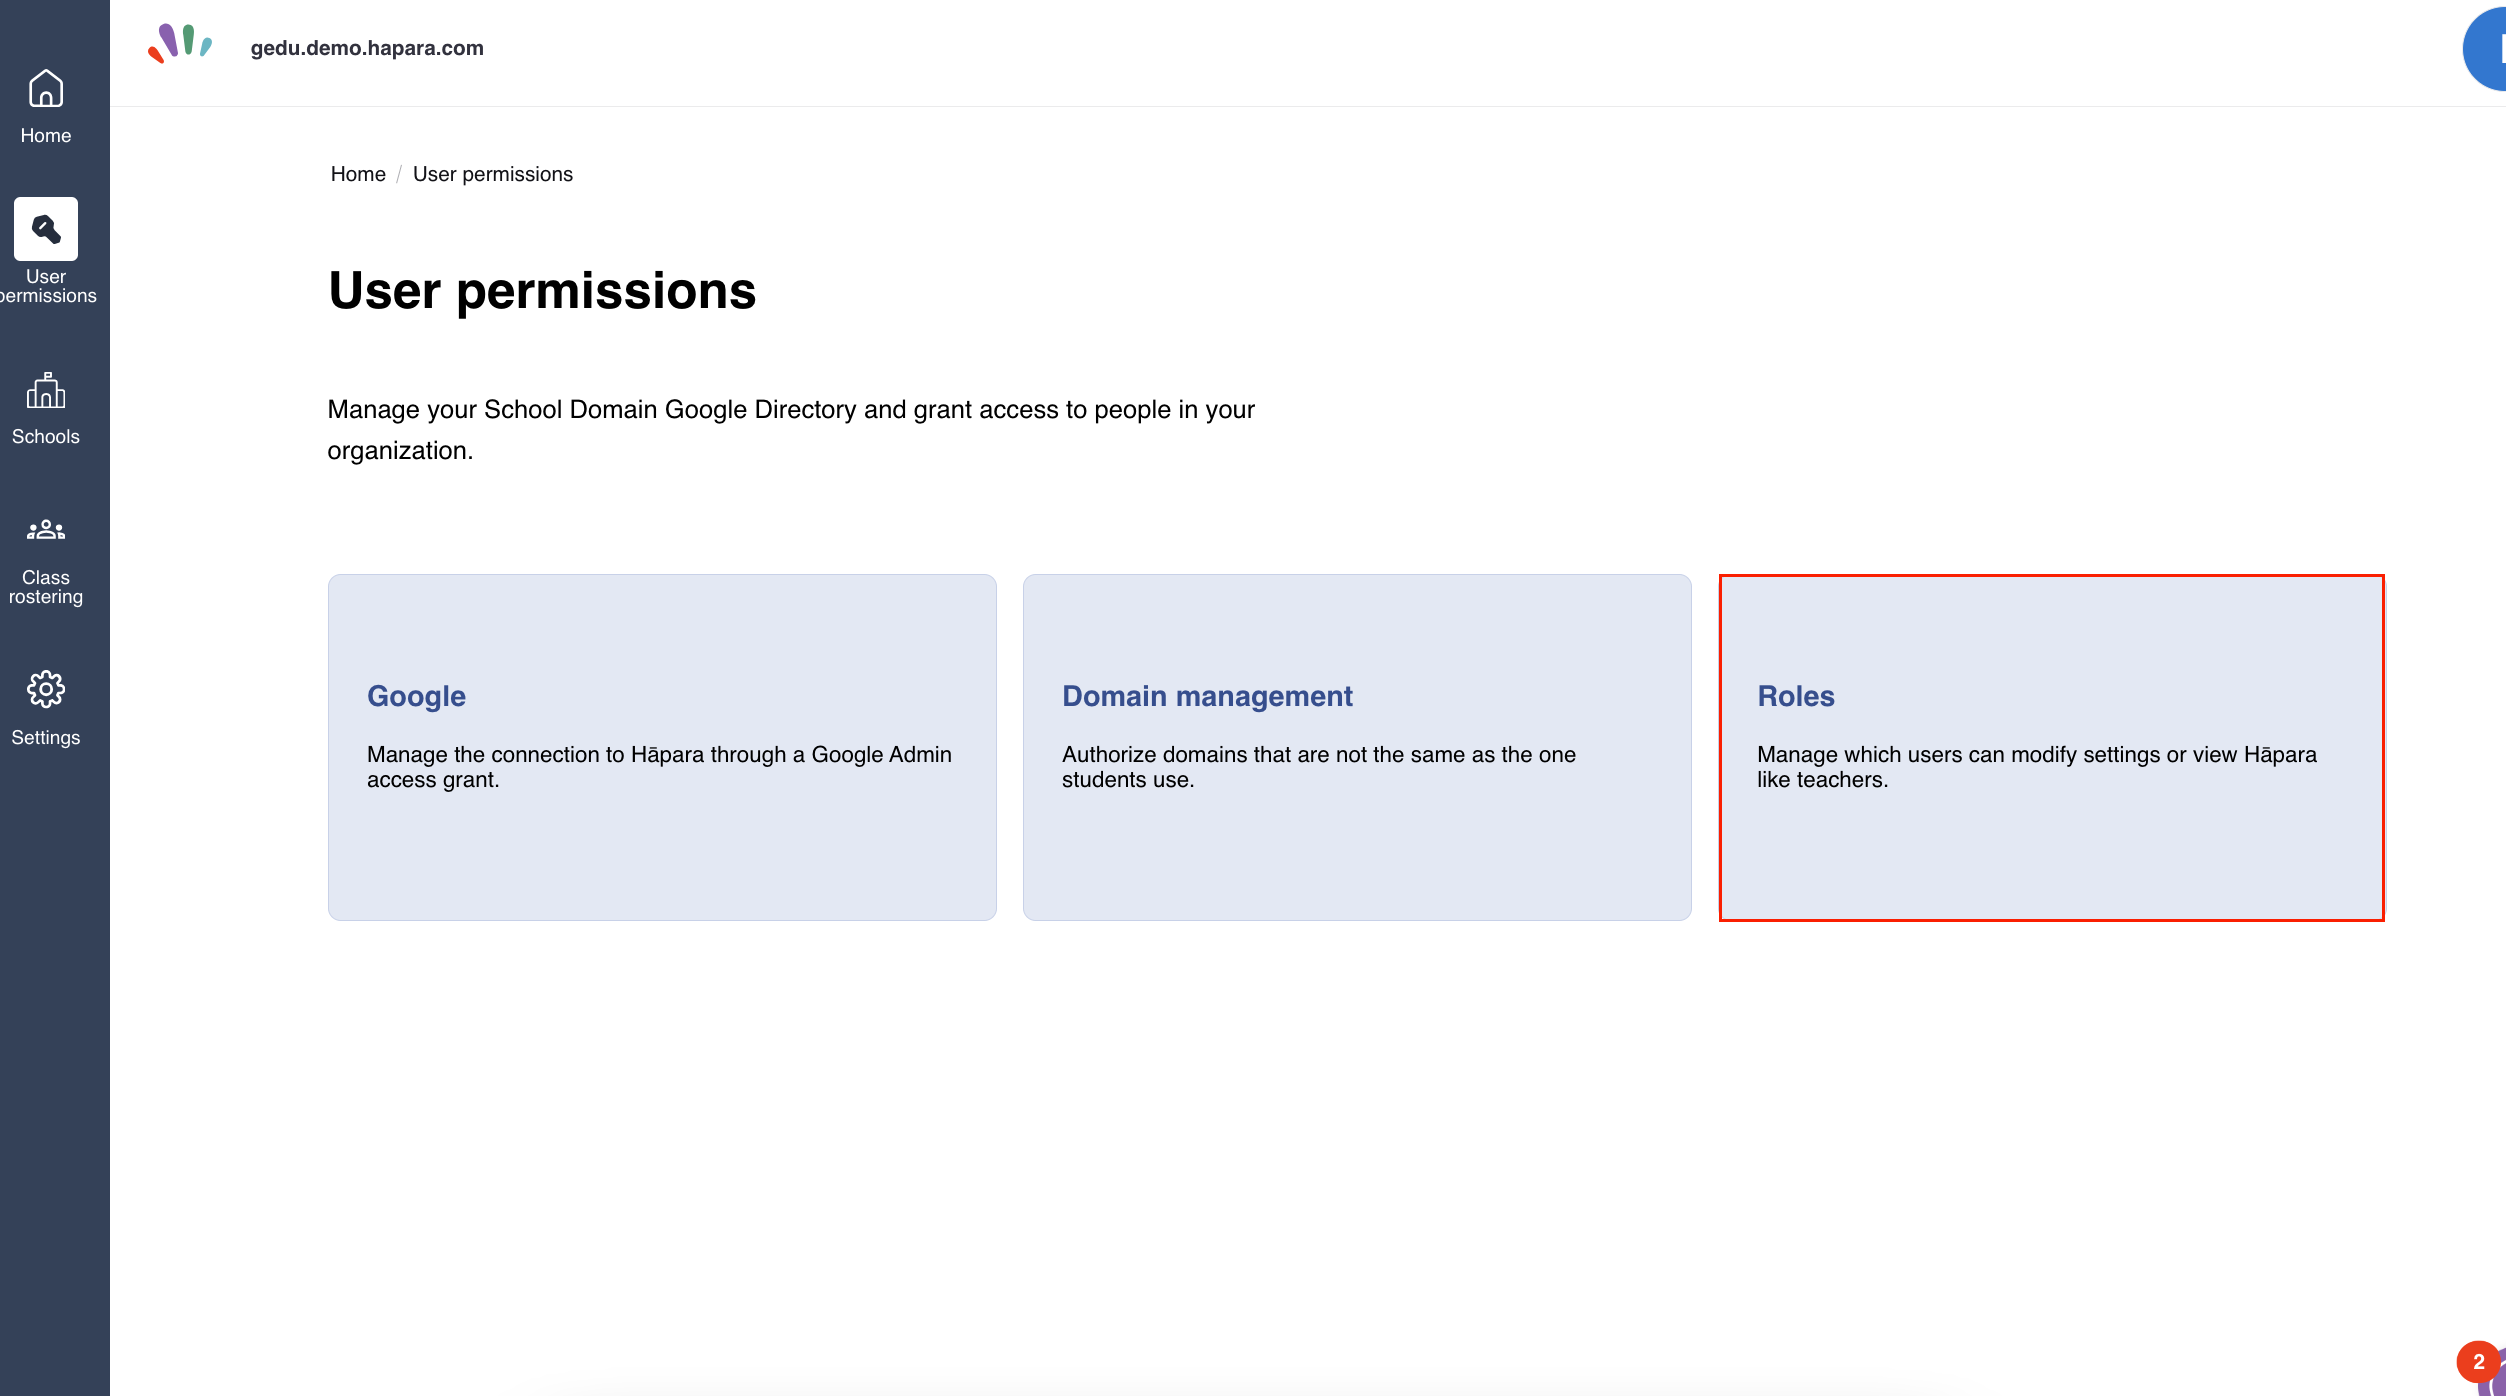The image size is (2506, 1396).
Task: Click the Schools label in sidebar
Action: (x=46, y=436)
